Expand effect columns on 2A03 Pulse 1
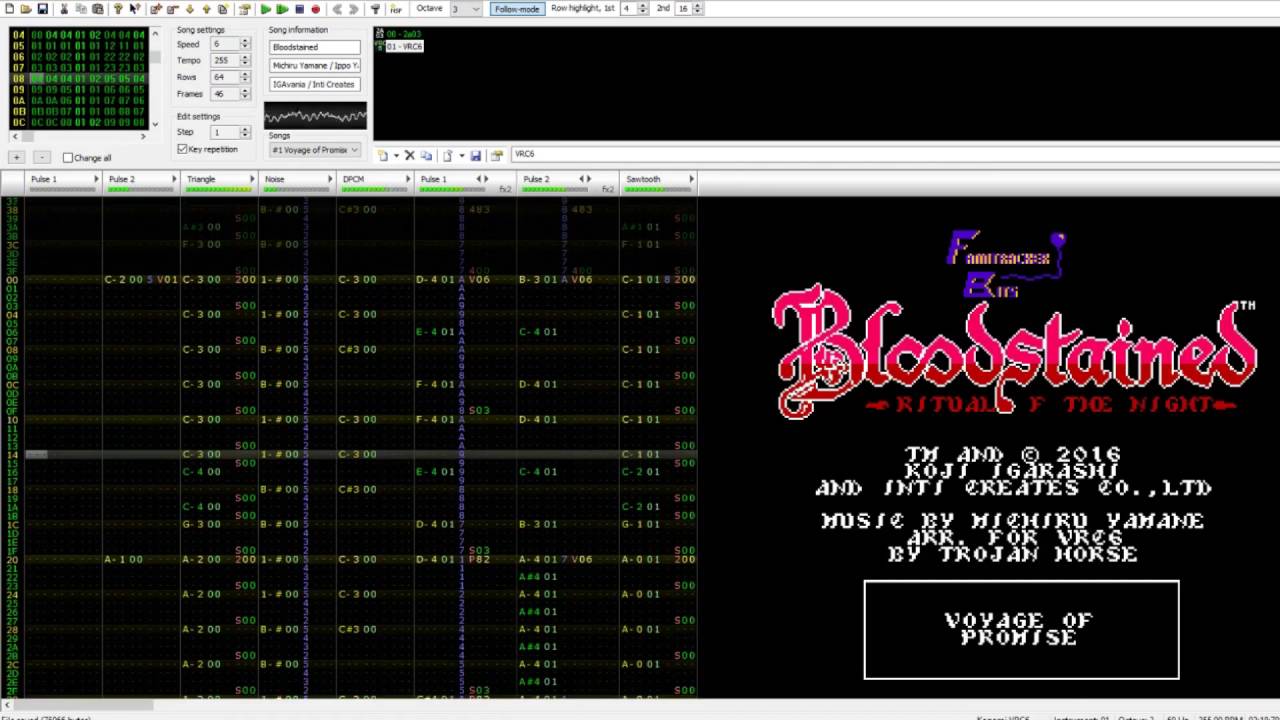Screen dimensions: 1280x720 (96, 179)
